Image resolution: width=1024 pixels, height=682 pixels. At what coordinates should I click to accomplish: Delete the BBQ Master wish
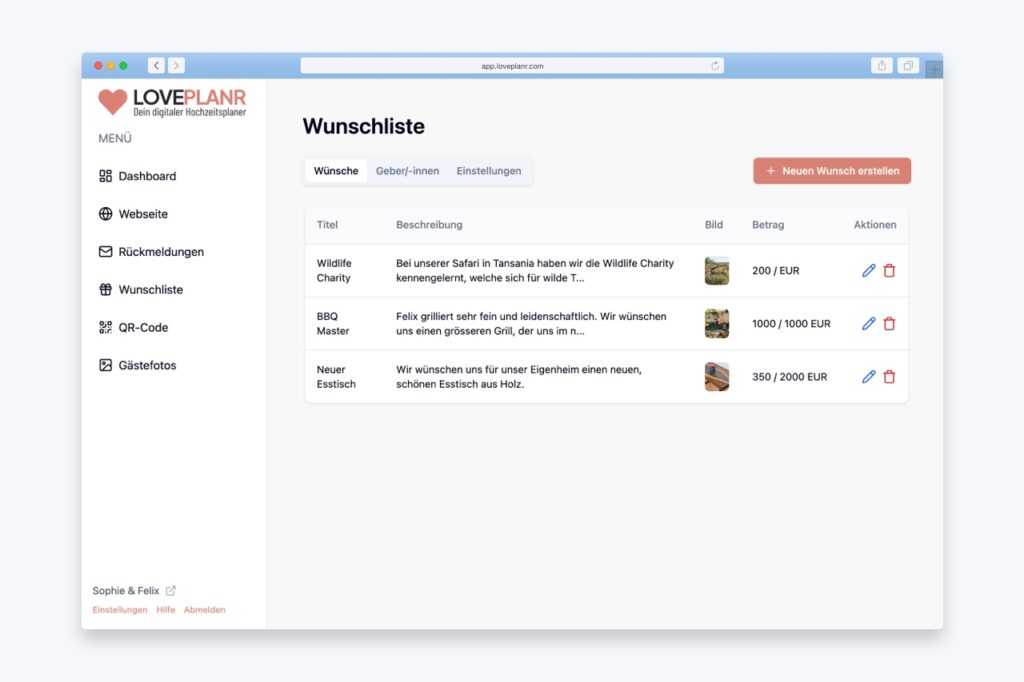point(889,324)
